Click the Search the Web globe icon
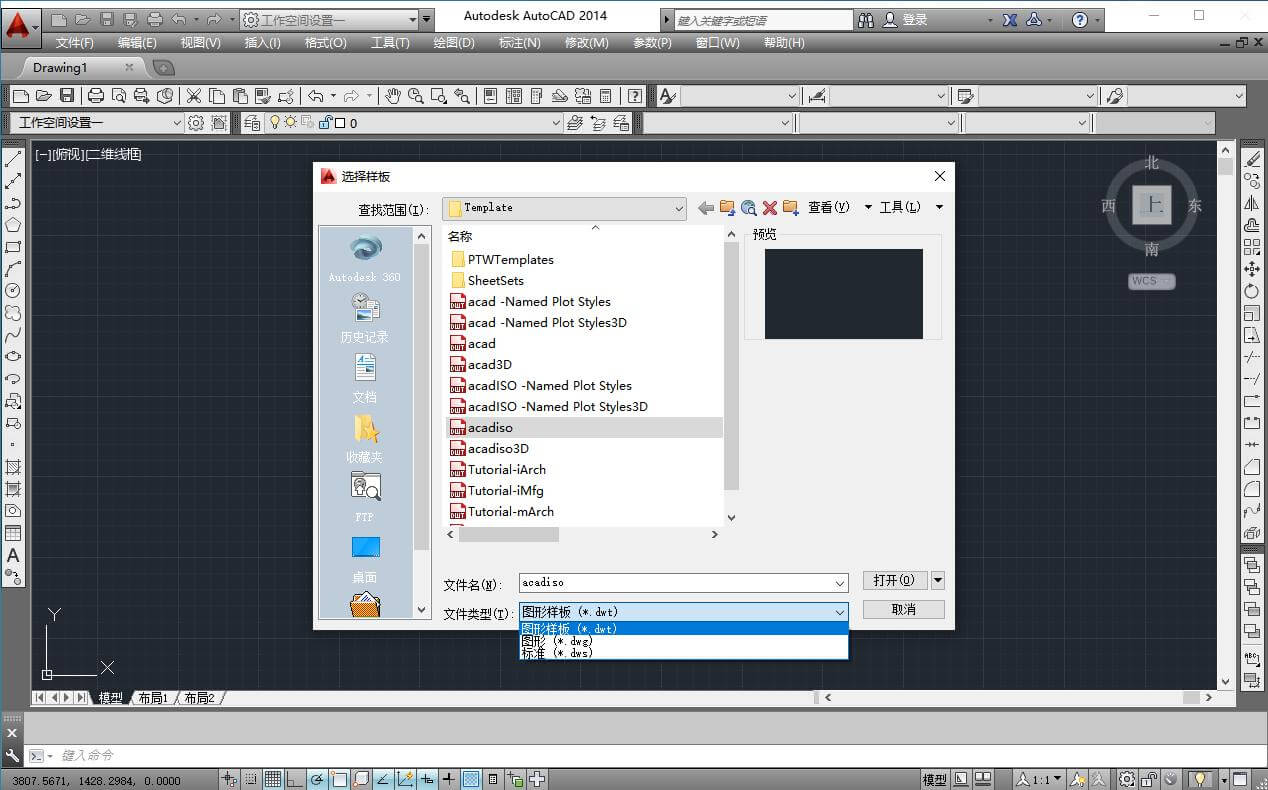This screenshot has height=790, width=1268. tap(748, 208)
